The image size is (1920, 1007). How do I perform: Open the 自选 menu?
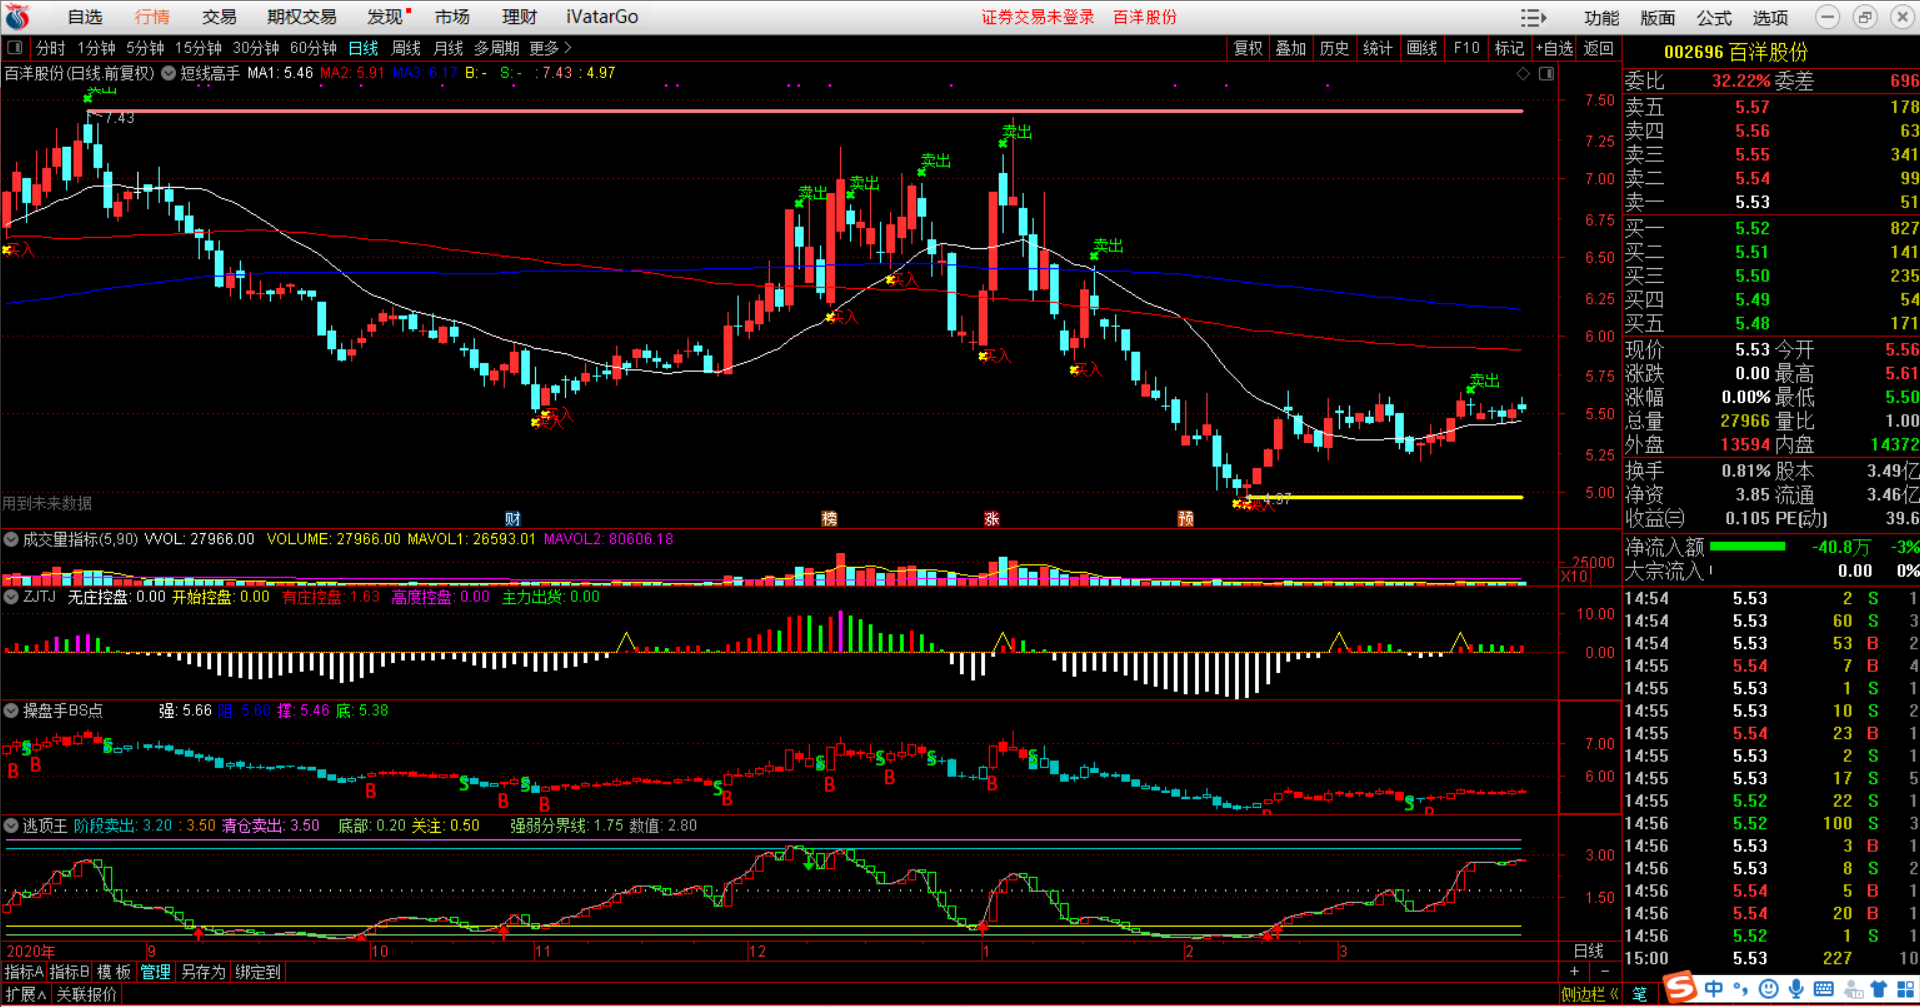click(x=85, y=17)
